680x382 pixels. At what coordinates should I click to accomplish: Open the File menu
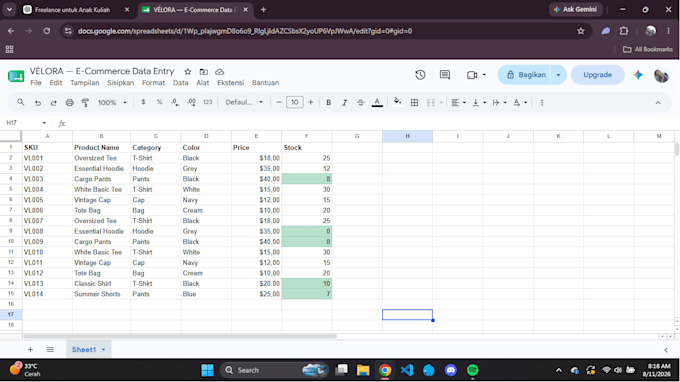tap(36, 83)
